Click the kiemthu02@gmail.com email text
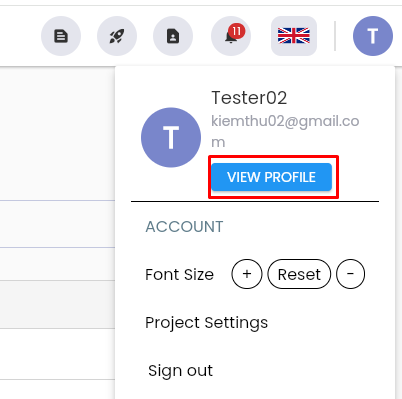 click(285, 131)
